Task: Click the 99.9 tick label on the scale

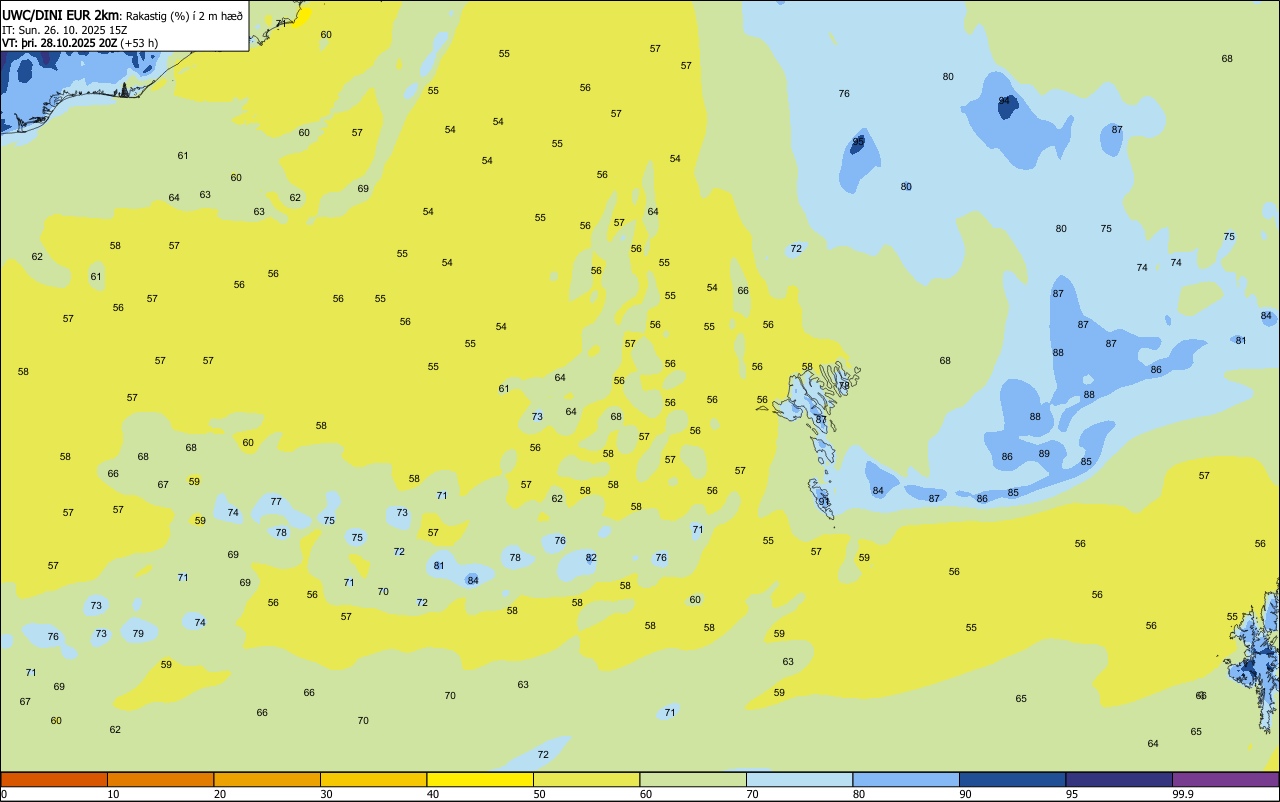Action: pos(1183,794)
